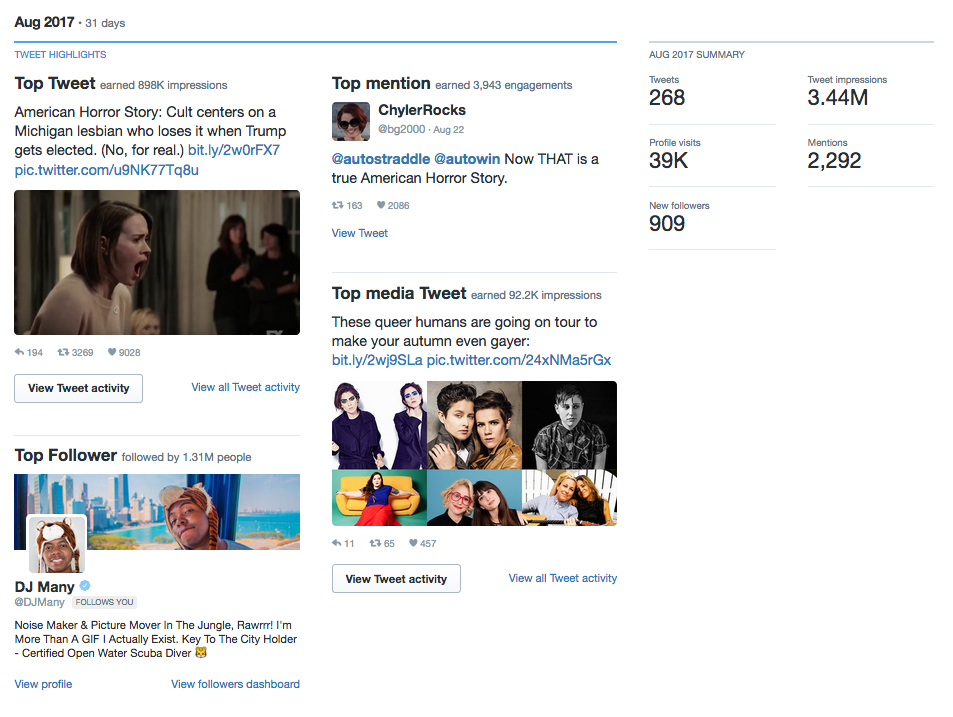This screenshot has width=953, height=717.
Task: Open View Tweet activity under the top media Tweet
Action: tap(396, 579)
